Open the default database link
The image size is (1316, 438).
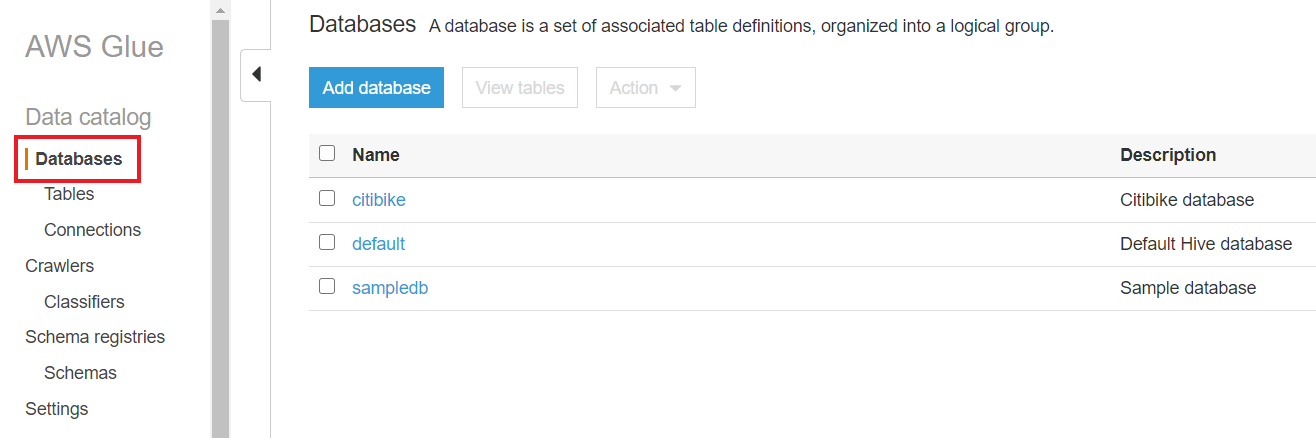pos(378,244)
